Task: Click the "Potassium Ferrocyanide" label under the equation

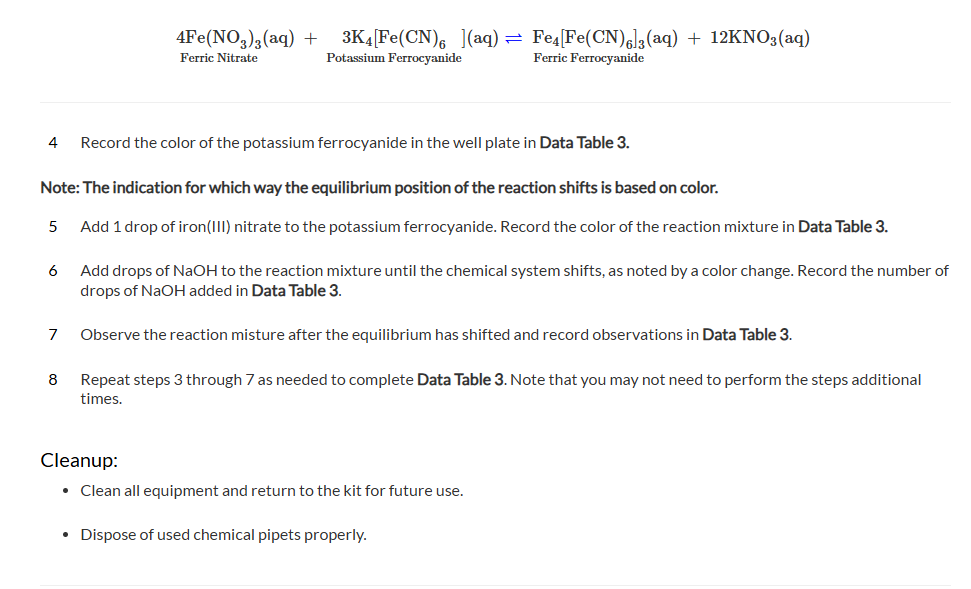Action: [x=394, y=58]
